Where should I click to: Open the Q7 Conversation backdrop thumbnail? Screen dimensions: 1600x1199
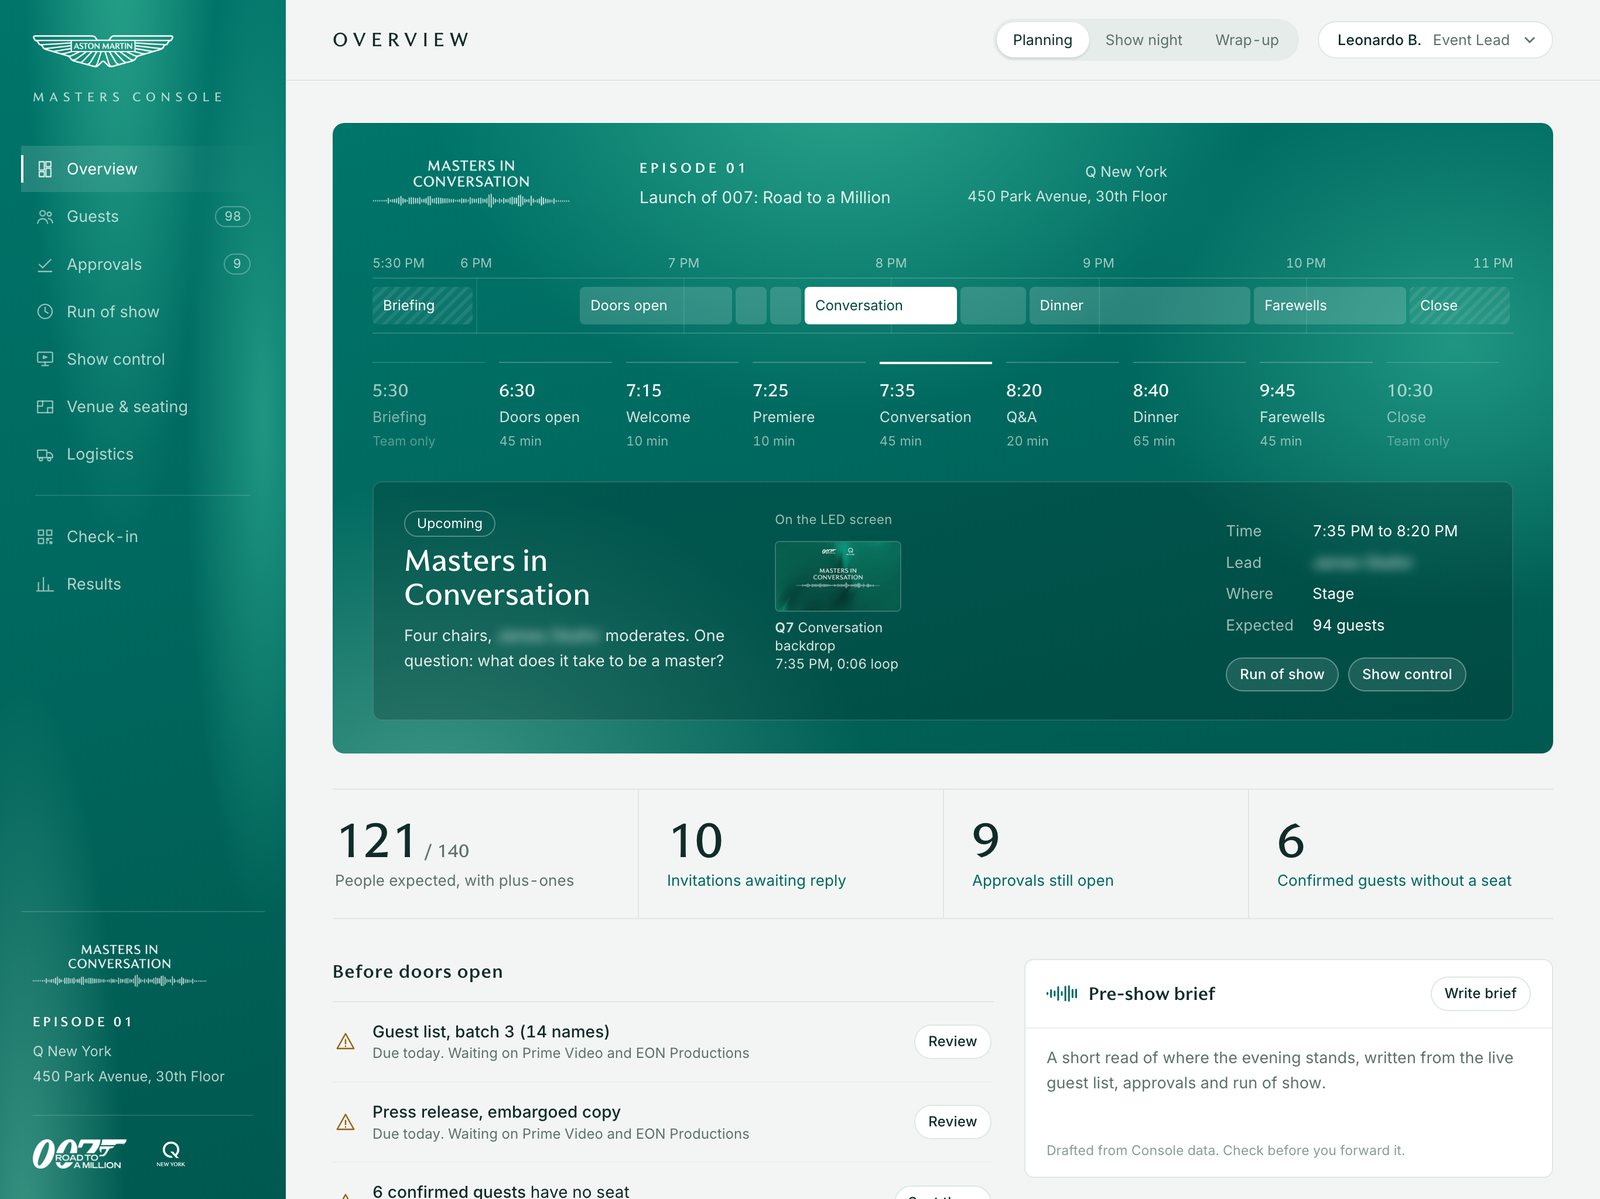(838, 576)
